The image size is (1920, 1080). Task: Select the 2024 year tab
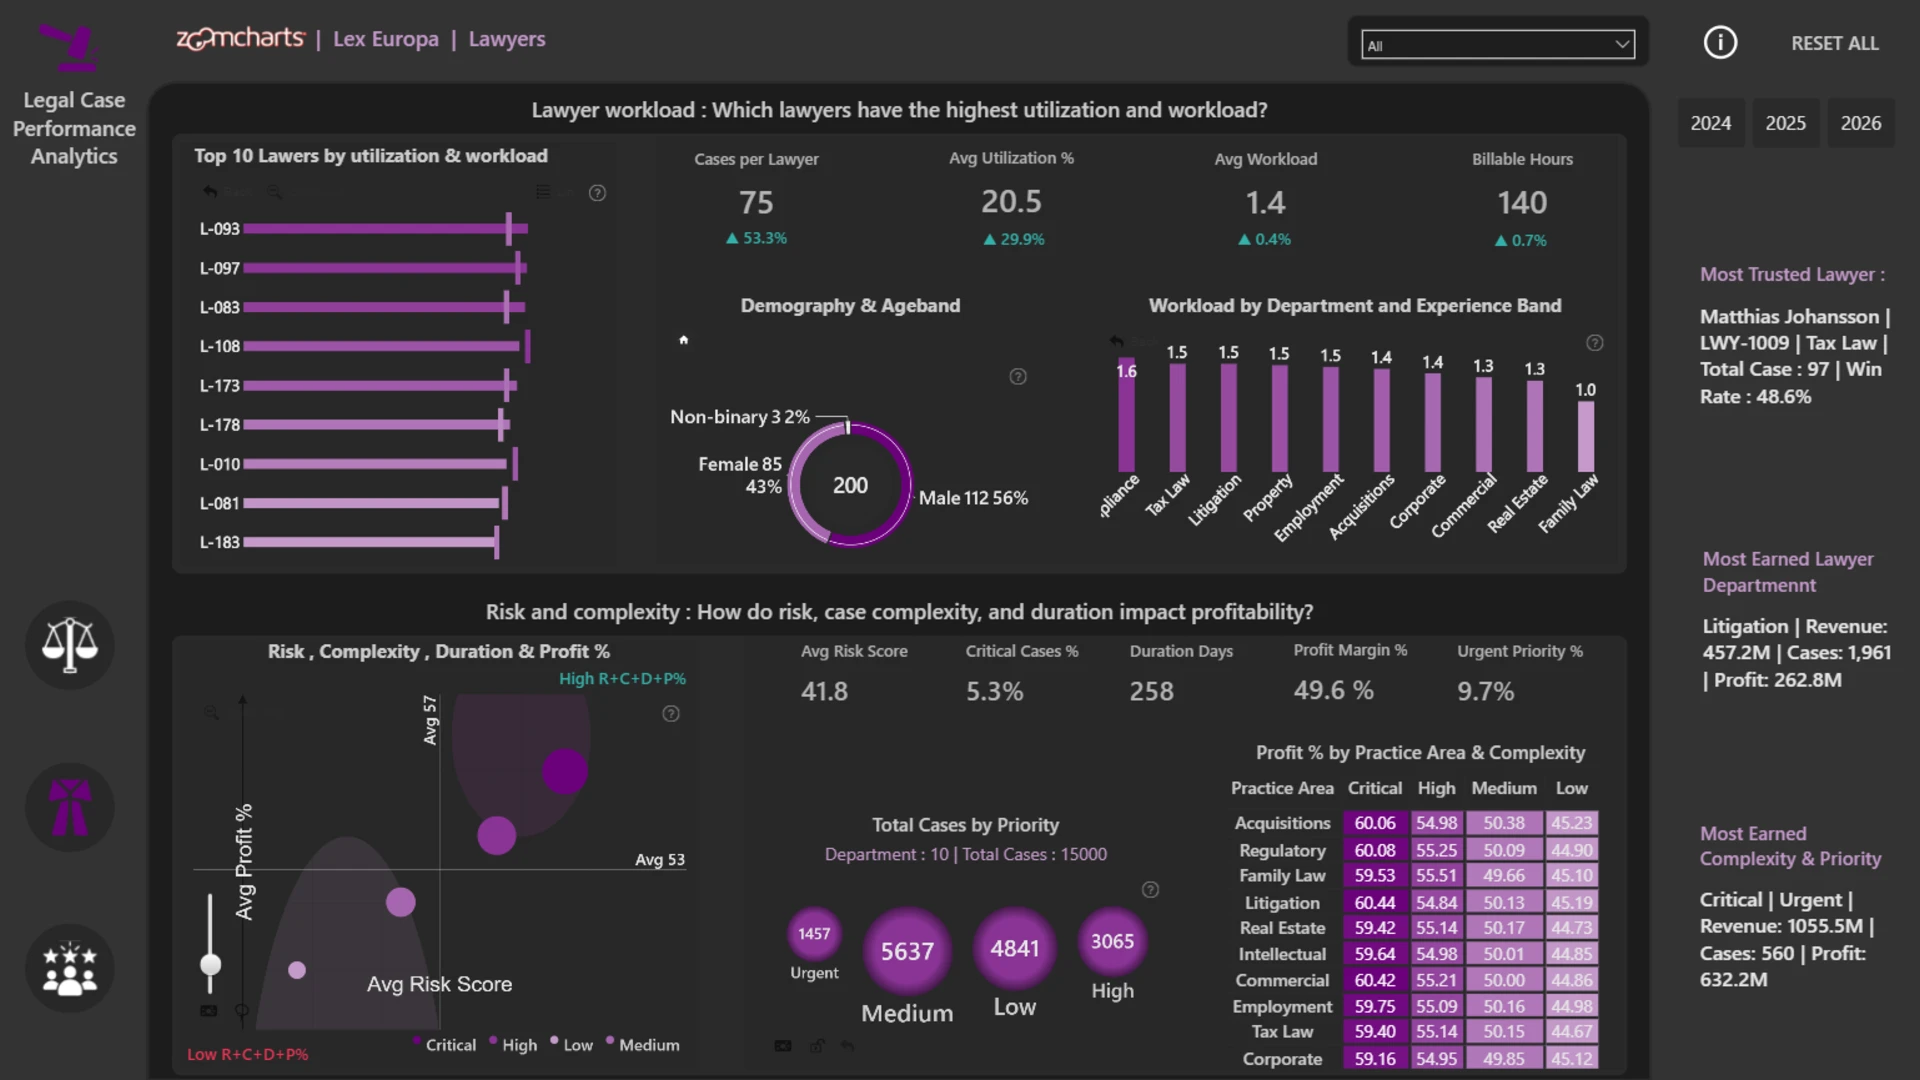point(1710,123)
